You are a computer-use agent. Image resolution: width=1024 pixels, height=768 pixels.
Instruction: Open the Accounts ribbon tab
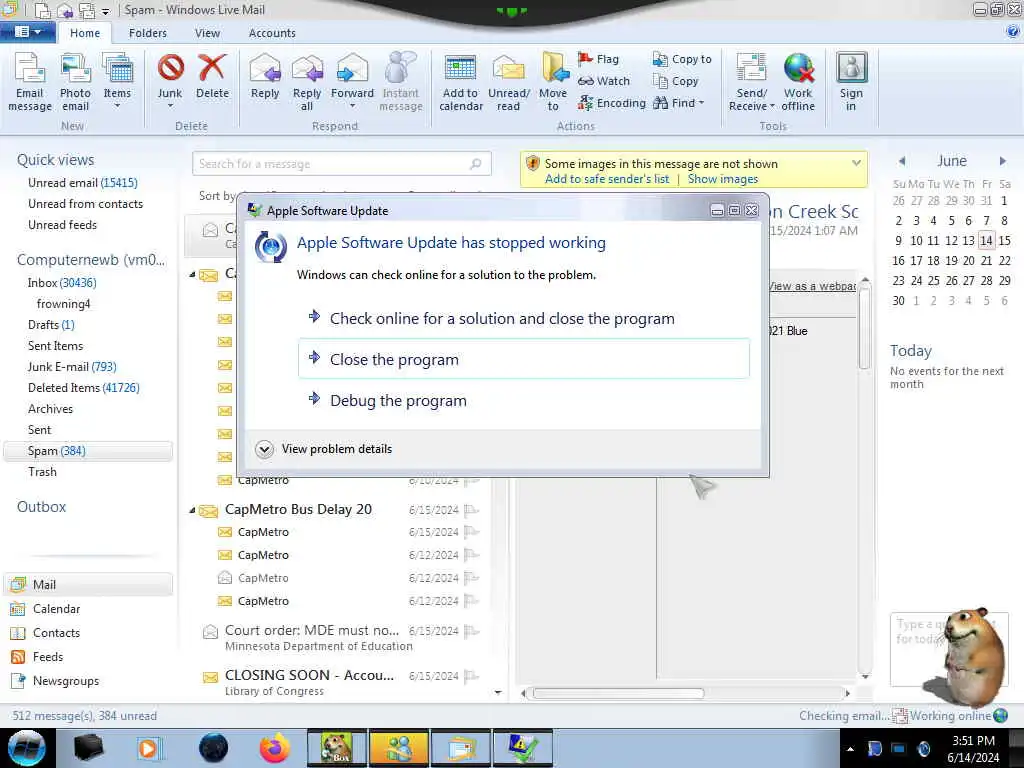tap(272, 33)
